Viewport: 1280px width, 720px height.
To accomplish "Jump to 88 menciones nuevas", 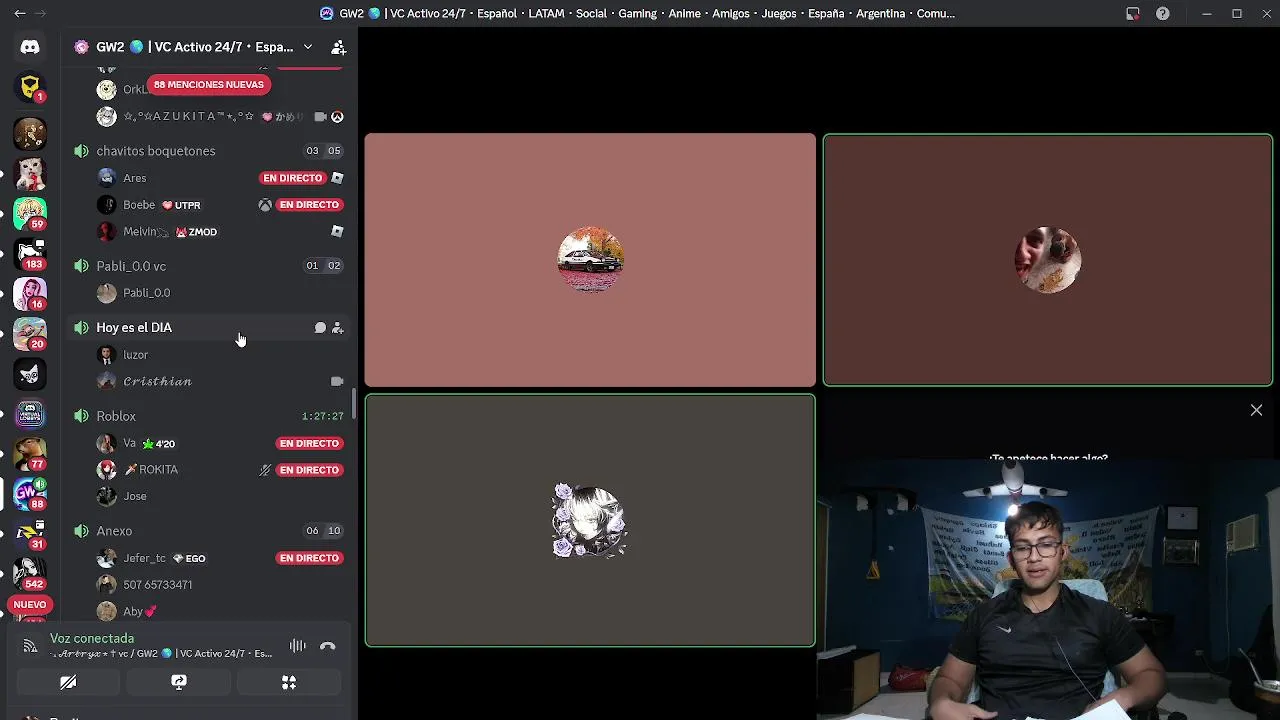I will [209, 85].
